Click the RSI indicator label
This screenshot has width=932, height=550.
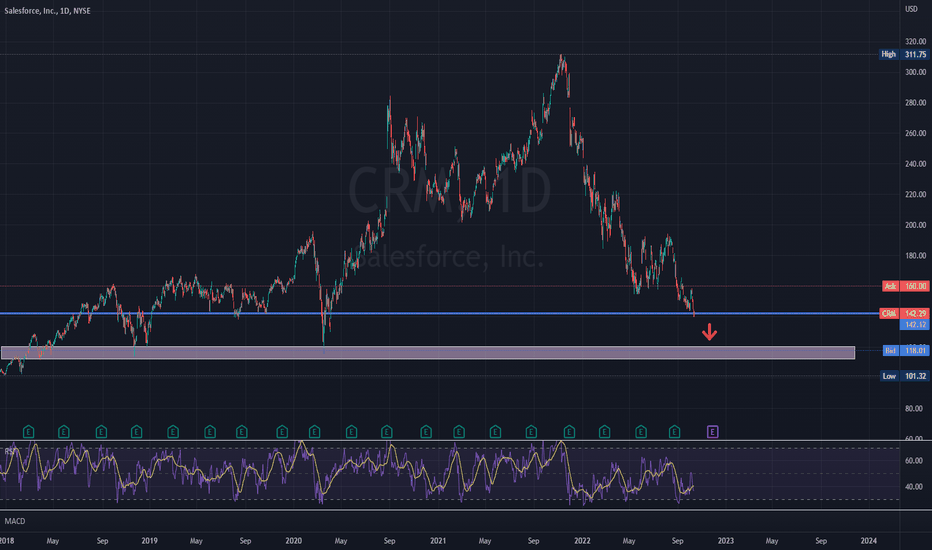point(10,452)
